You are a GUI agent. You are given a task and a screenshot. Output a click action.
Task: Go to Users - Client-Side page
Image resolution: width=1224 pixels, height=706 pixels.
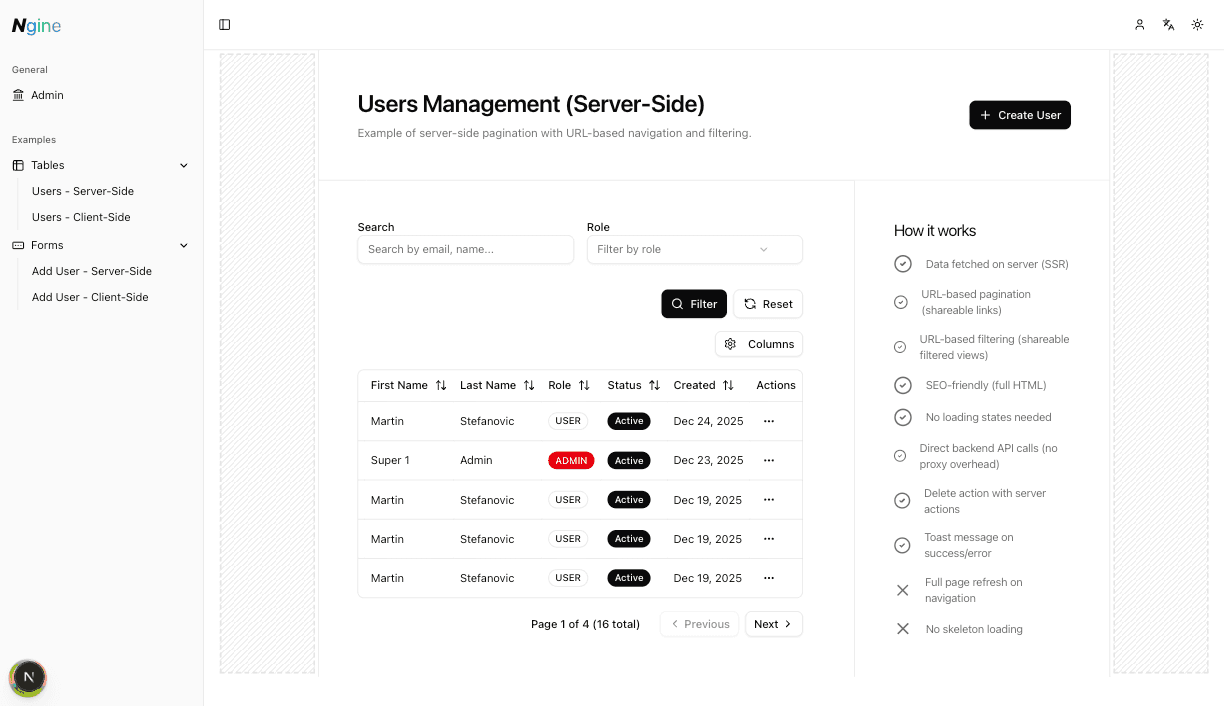click(x=81, y=217)
